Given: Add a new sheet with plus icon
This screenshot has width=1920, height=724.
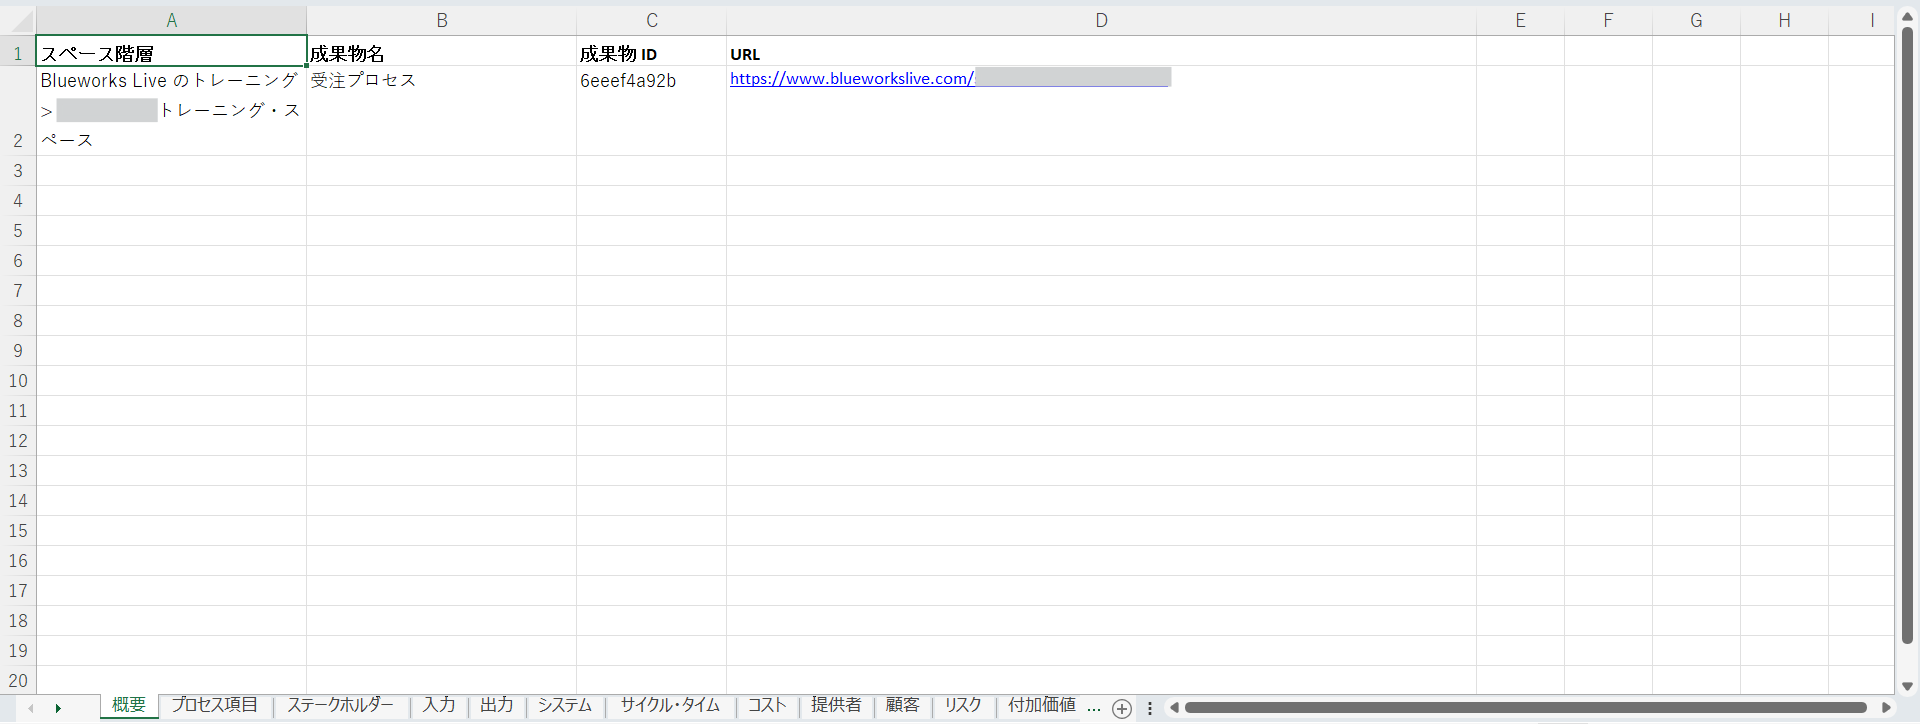Looking at the screenshot, I should pos(1122,708).
